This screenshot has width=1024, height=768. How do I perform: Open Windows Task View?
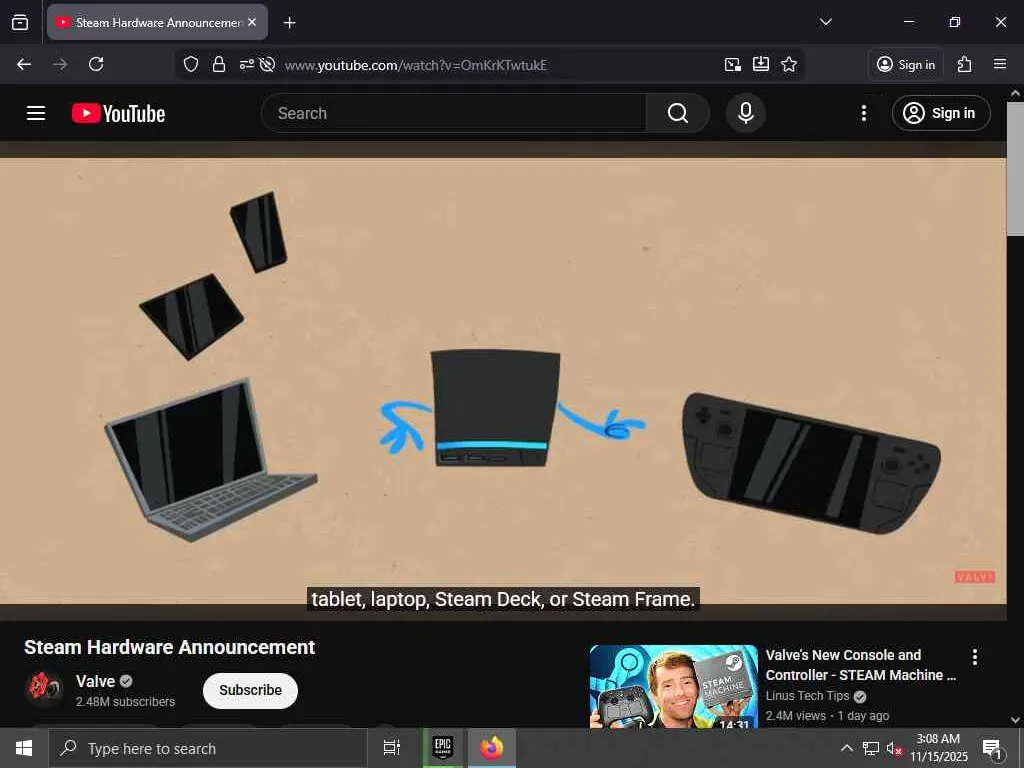(x=391, y=748)
